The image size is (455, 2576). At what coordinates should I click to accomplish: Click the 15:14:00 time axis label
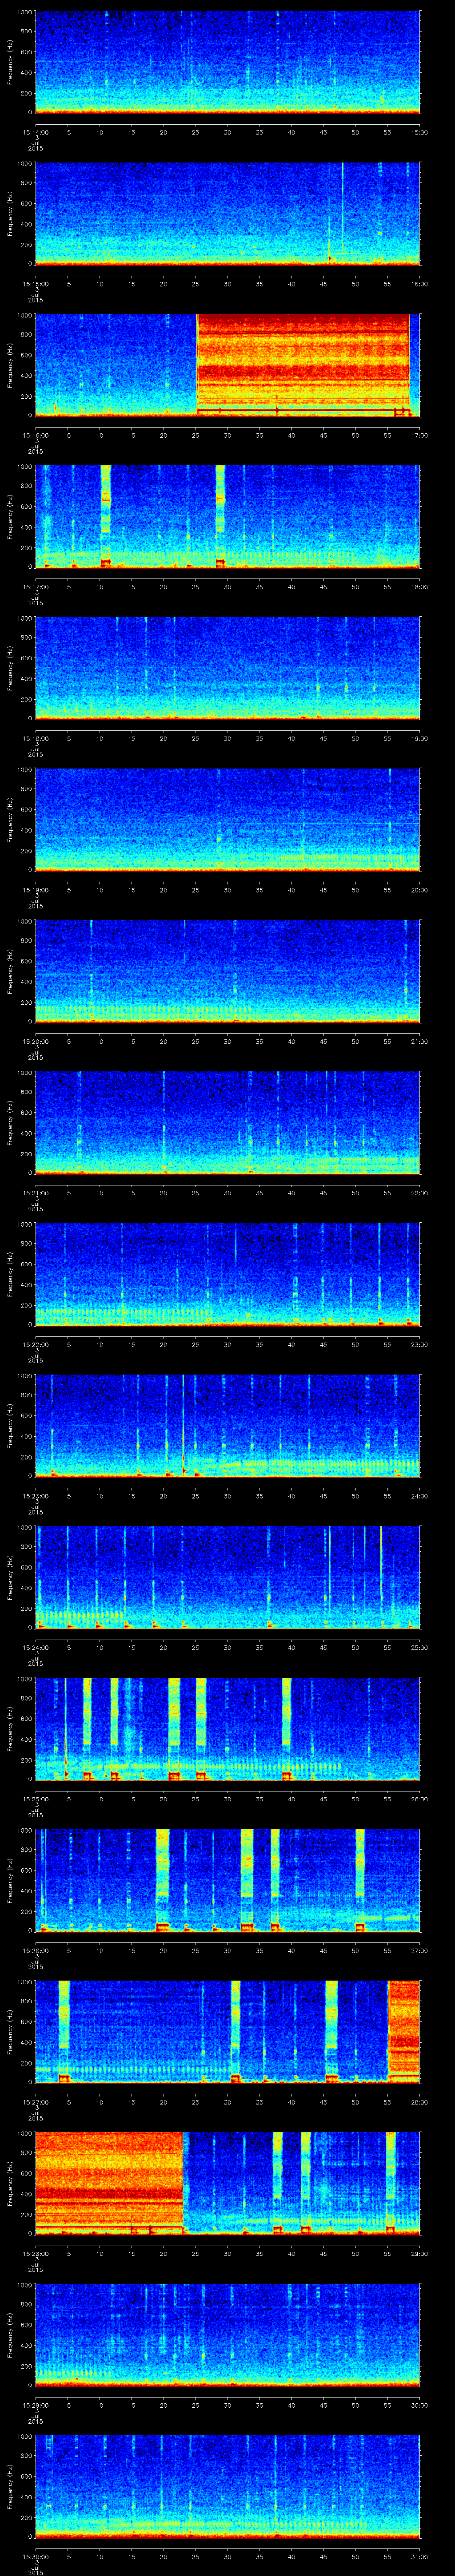tap(35, 131)
